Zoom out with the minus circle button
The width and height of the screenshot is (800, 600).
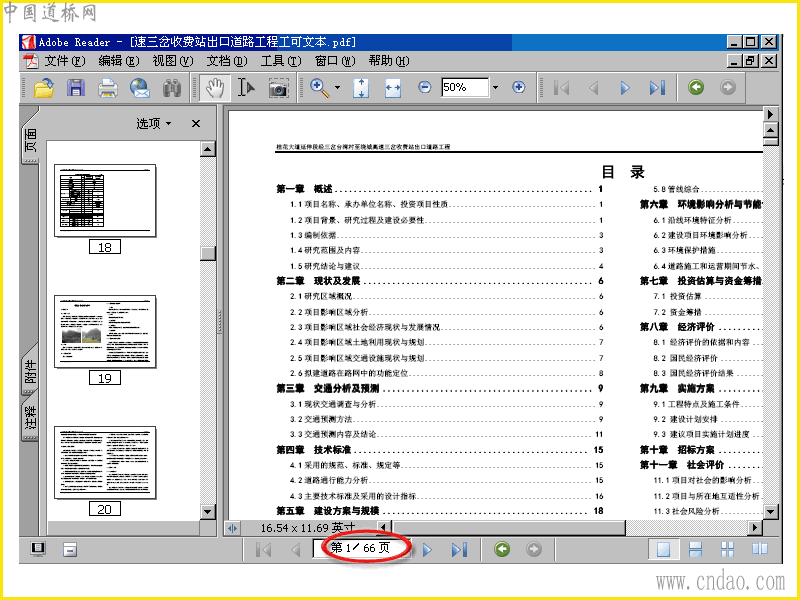click(x=424, y=87)
